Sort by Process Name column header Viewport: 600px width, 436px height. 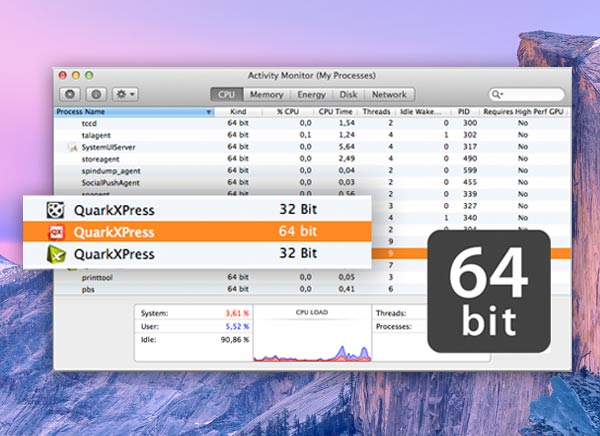click(134, 112)
